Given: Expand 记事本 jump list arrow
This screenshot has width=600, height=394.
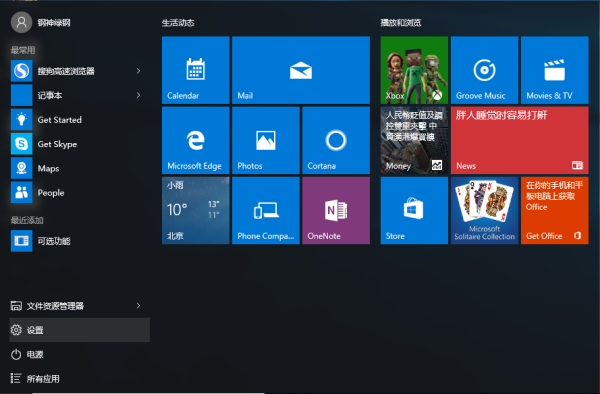Looking at the screenshot, I should coord(139,95).
